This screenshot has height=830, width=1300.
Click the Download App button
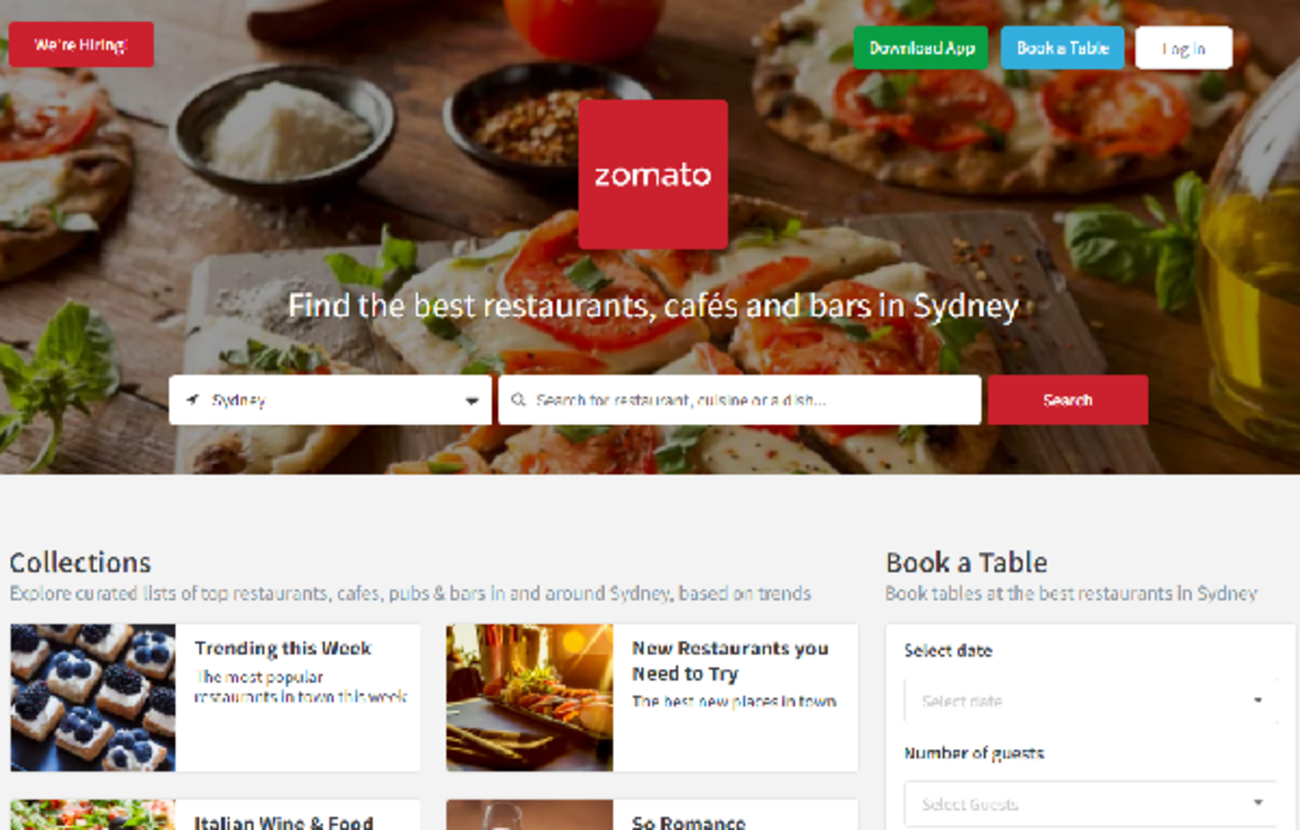pos(921,48)
